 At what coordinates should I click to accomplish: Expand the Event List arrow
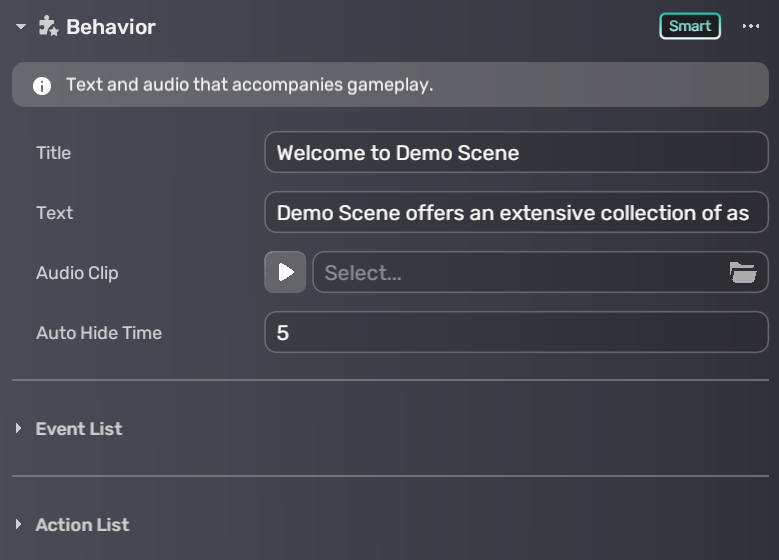click(19, 428)
